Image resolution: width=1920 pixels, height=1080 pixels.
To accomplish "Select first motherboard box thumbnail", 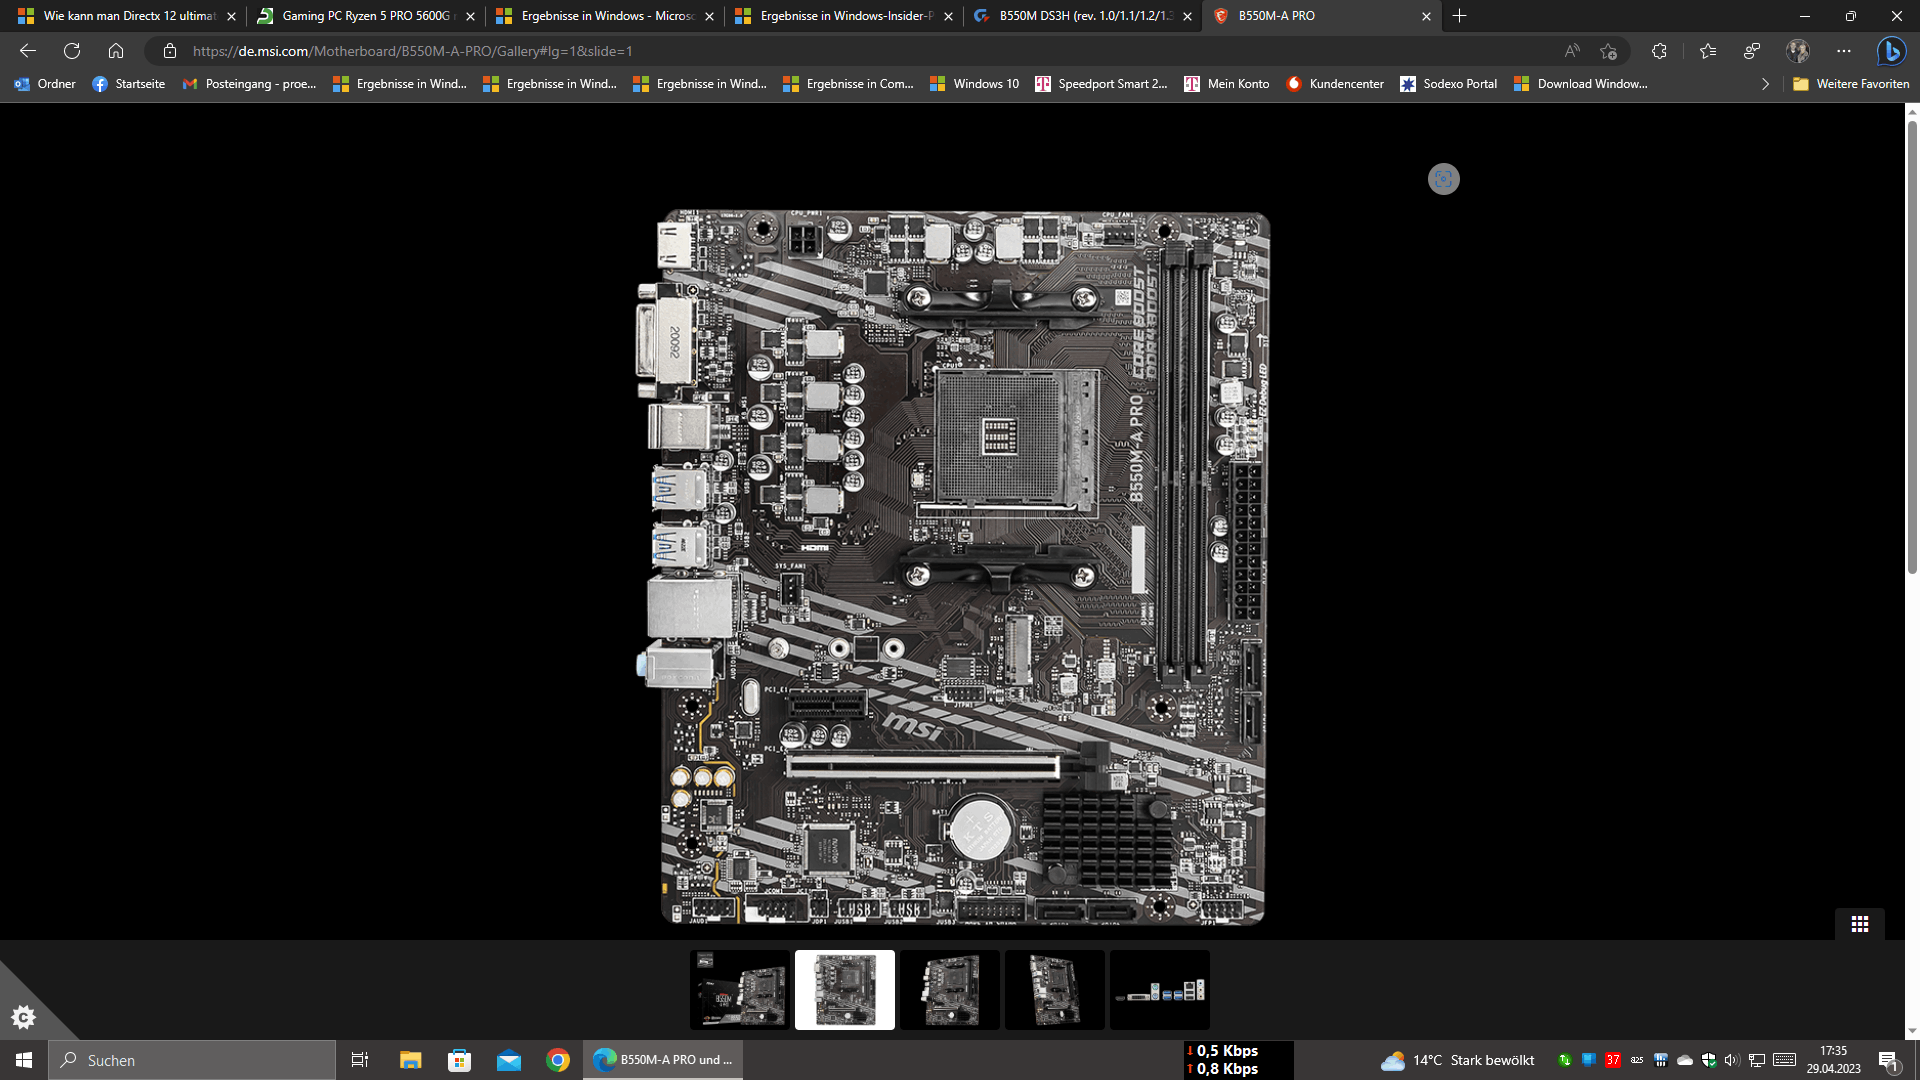I will pyautogui.click(x=740, y=990).
